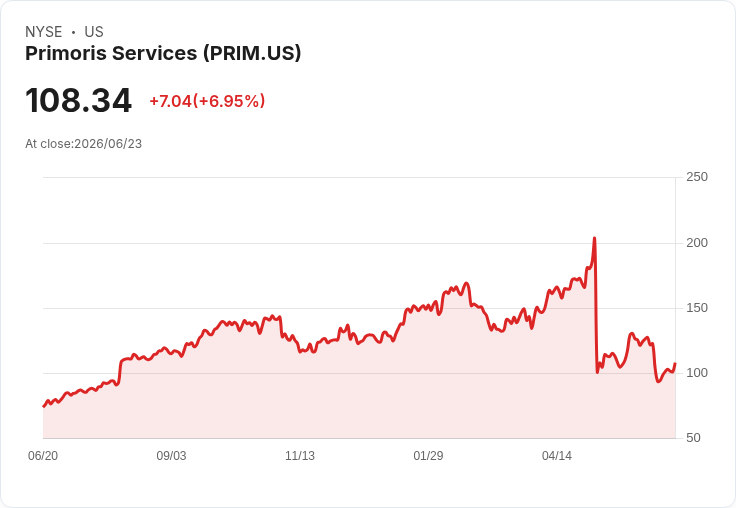Click the Primoris Services (PRIM.US) title

tap(163, 54)
